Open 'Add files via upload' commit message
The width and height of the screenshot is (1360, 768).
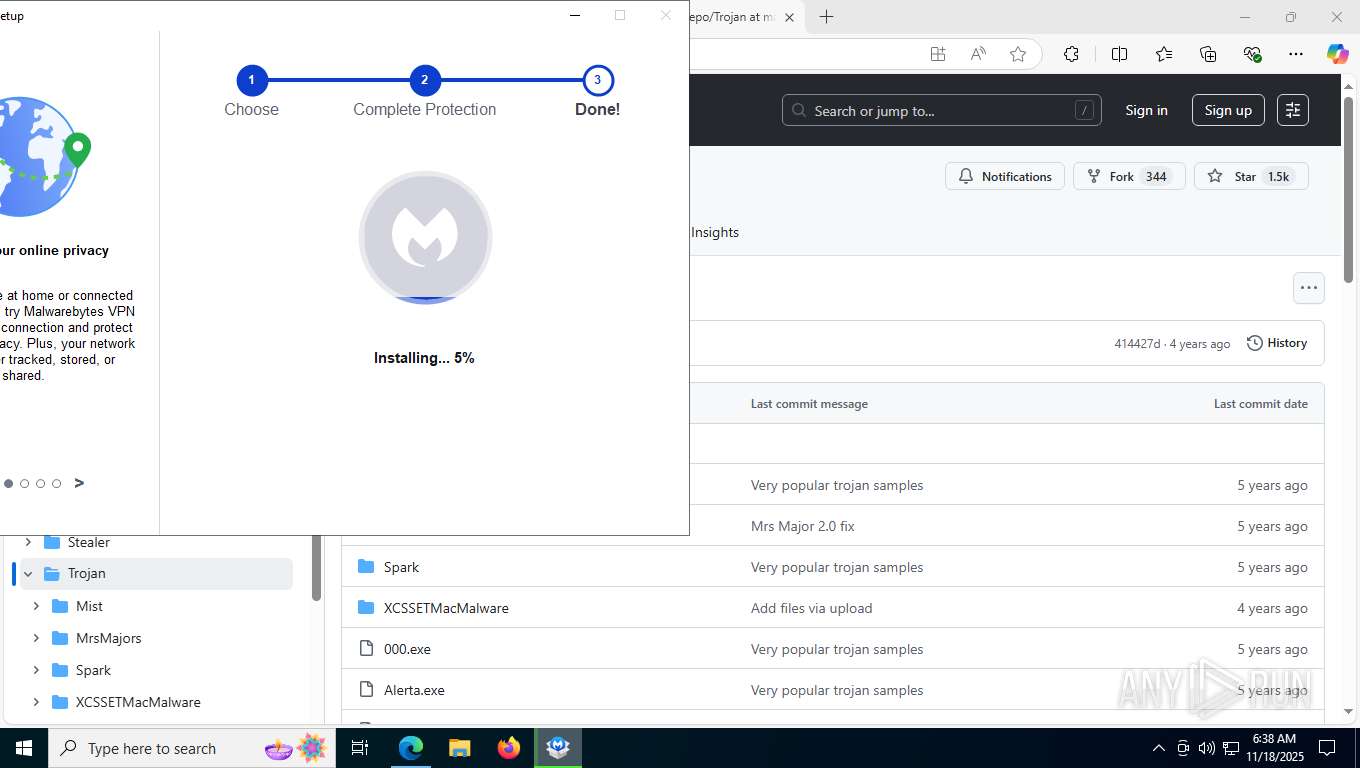(x=811, y=608)
